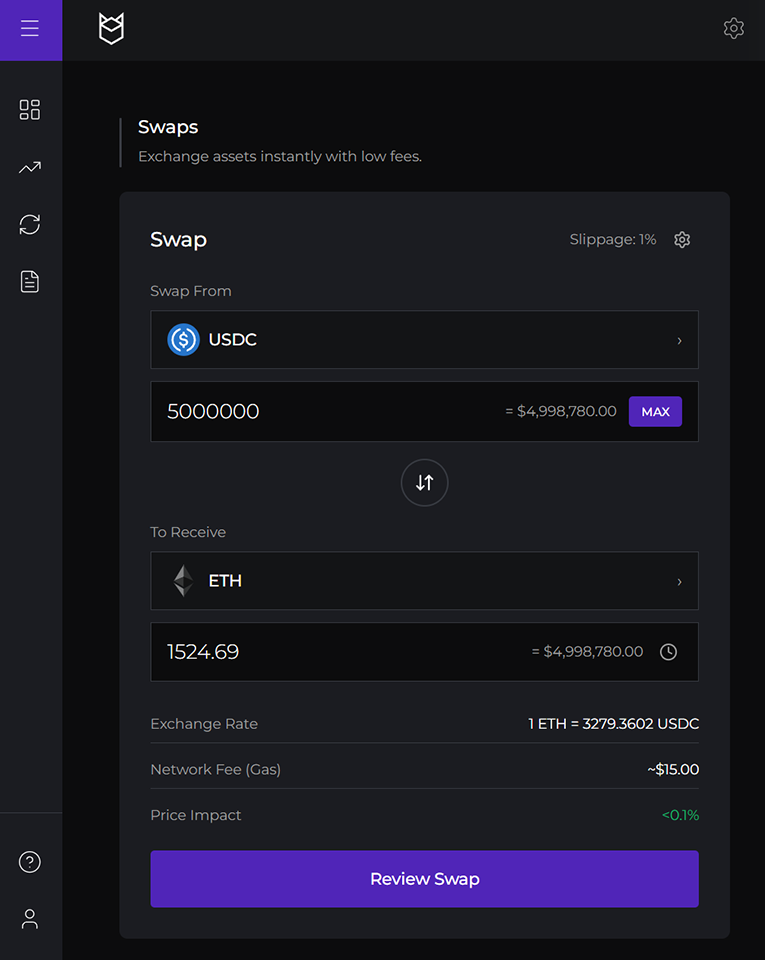Click the fox logo in header
This screenshot has width=765, height=960.
click(111, 29)
